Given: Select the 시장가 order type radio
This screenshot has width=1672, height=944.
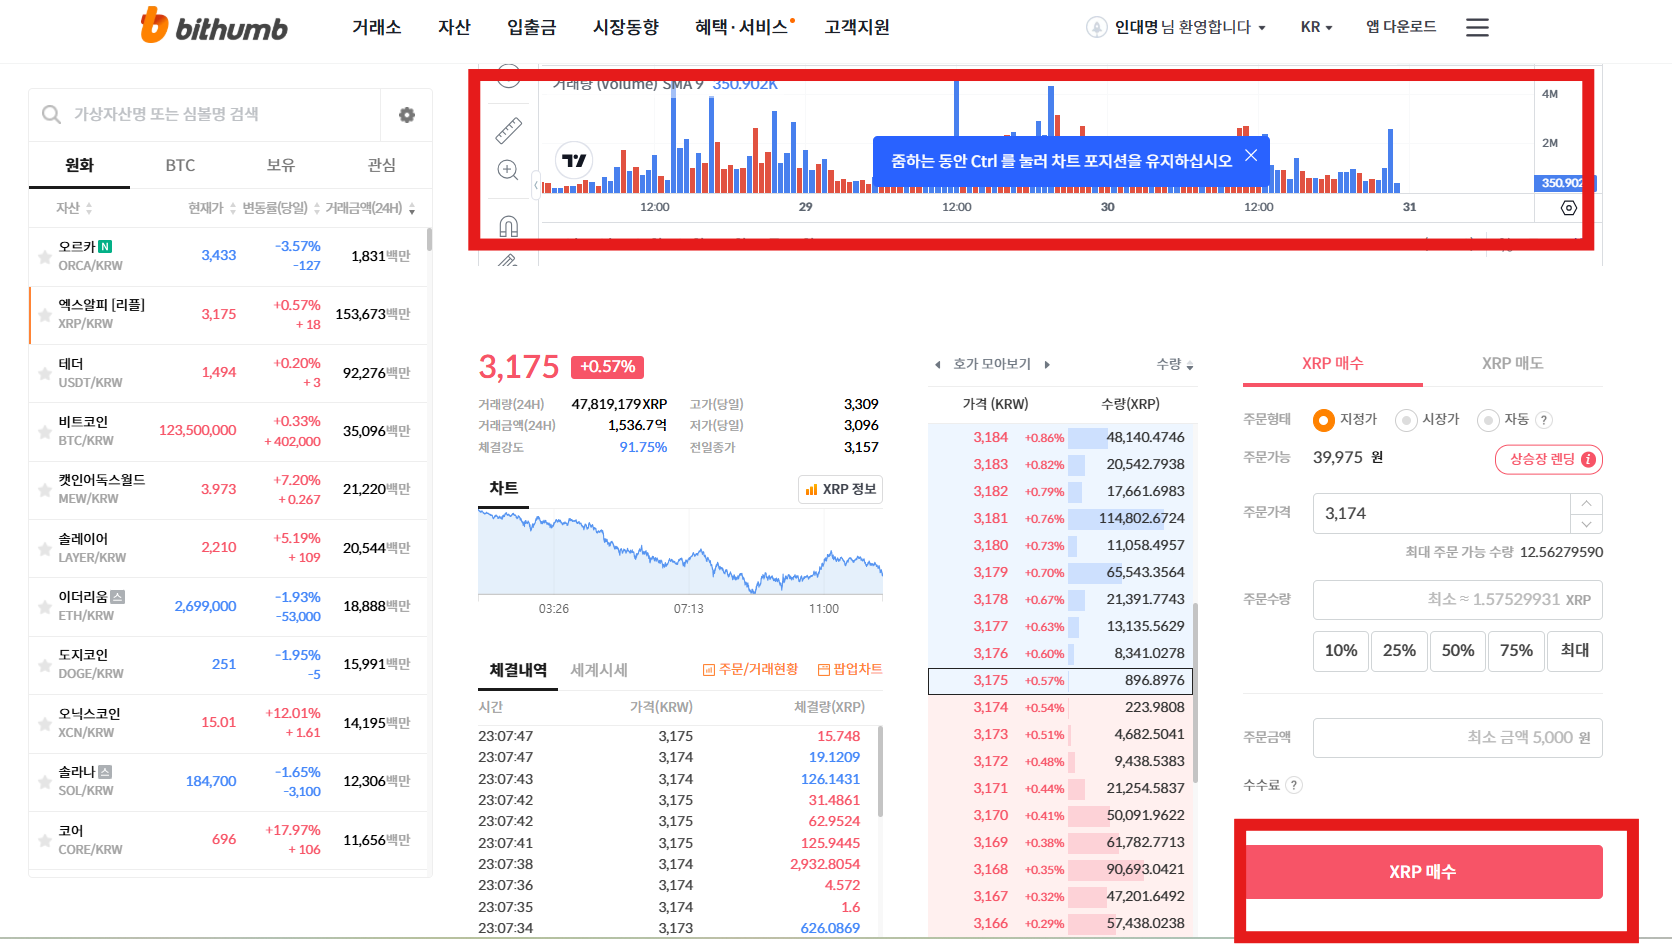Looking at the screenshot, I should pyautogui.click(x=1406, y=420).
